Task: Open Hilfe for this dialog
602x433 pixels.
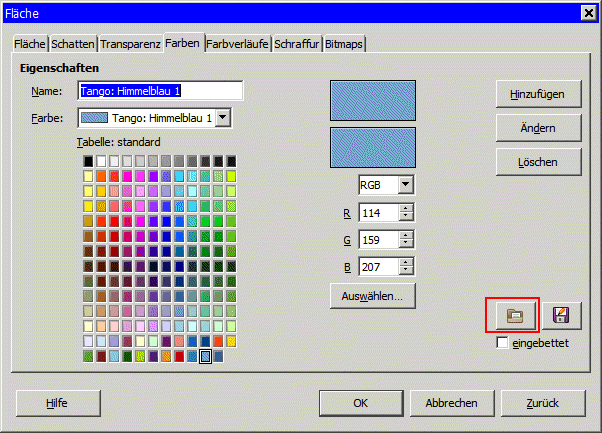Action: tap(58, 403)
